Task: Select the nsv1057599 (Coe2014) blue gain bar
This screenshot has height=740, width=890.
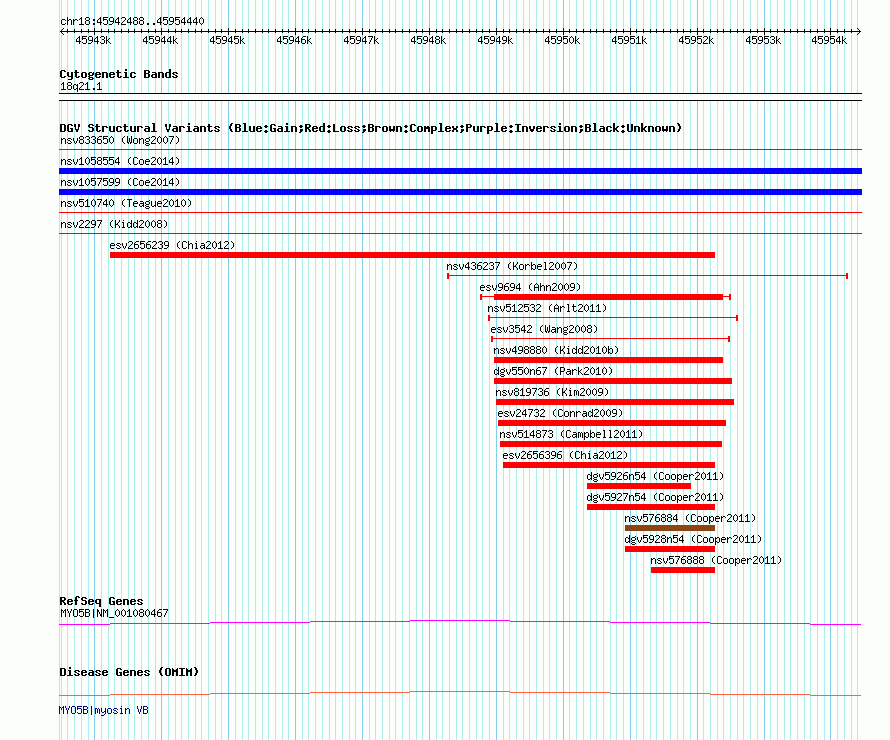Action: coord(460,192)
